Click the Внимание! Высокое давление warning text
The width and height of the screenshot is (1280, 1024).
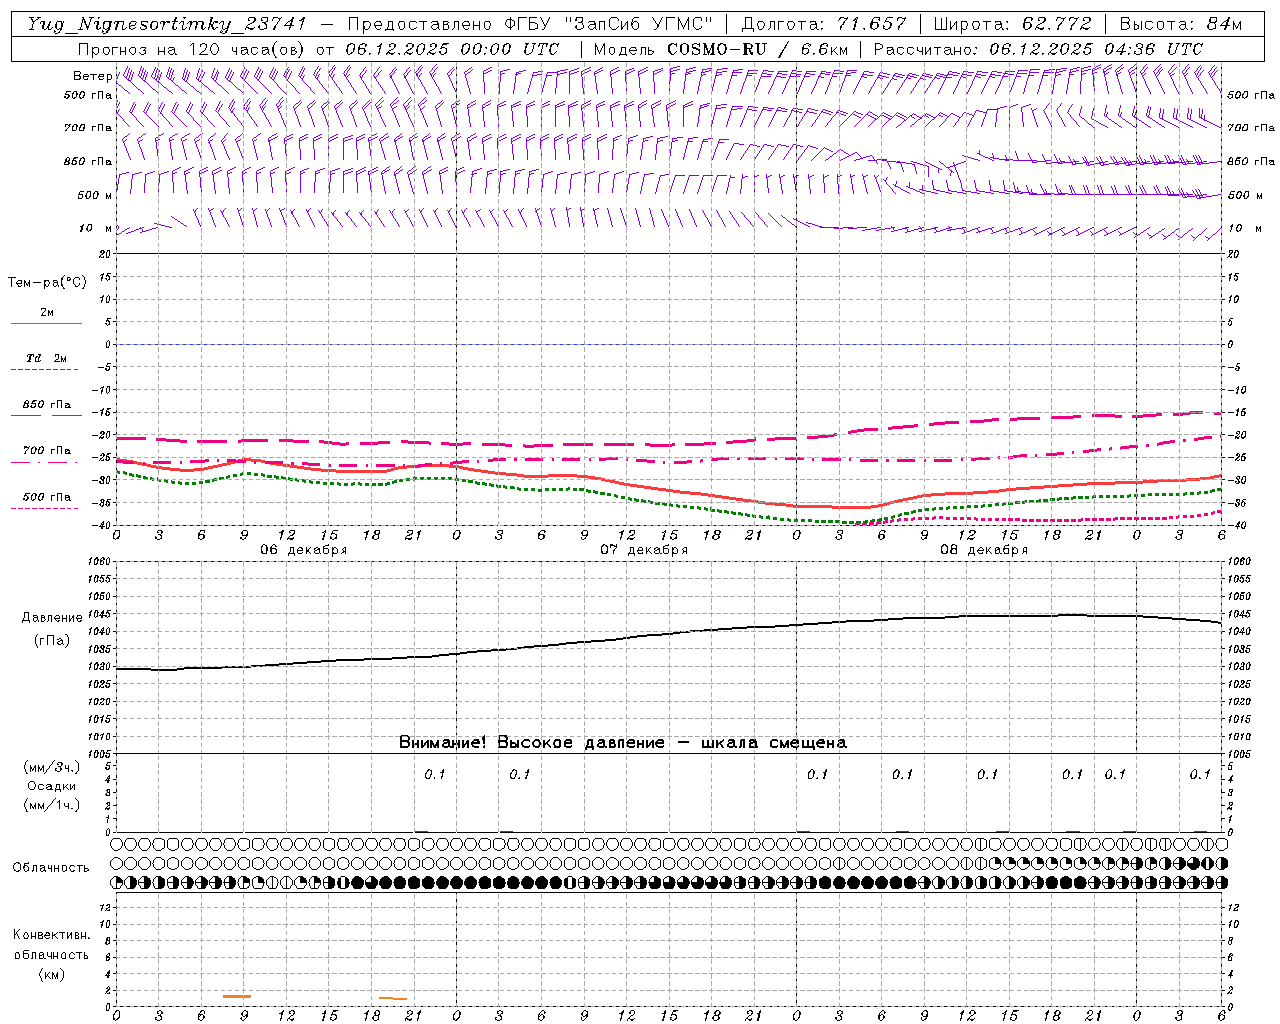(x=622, y=742)
